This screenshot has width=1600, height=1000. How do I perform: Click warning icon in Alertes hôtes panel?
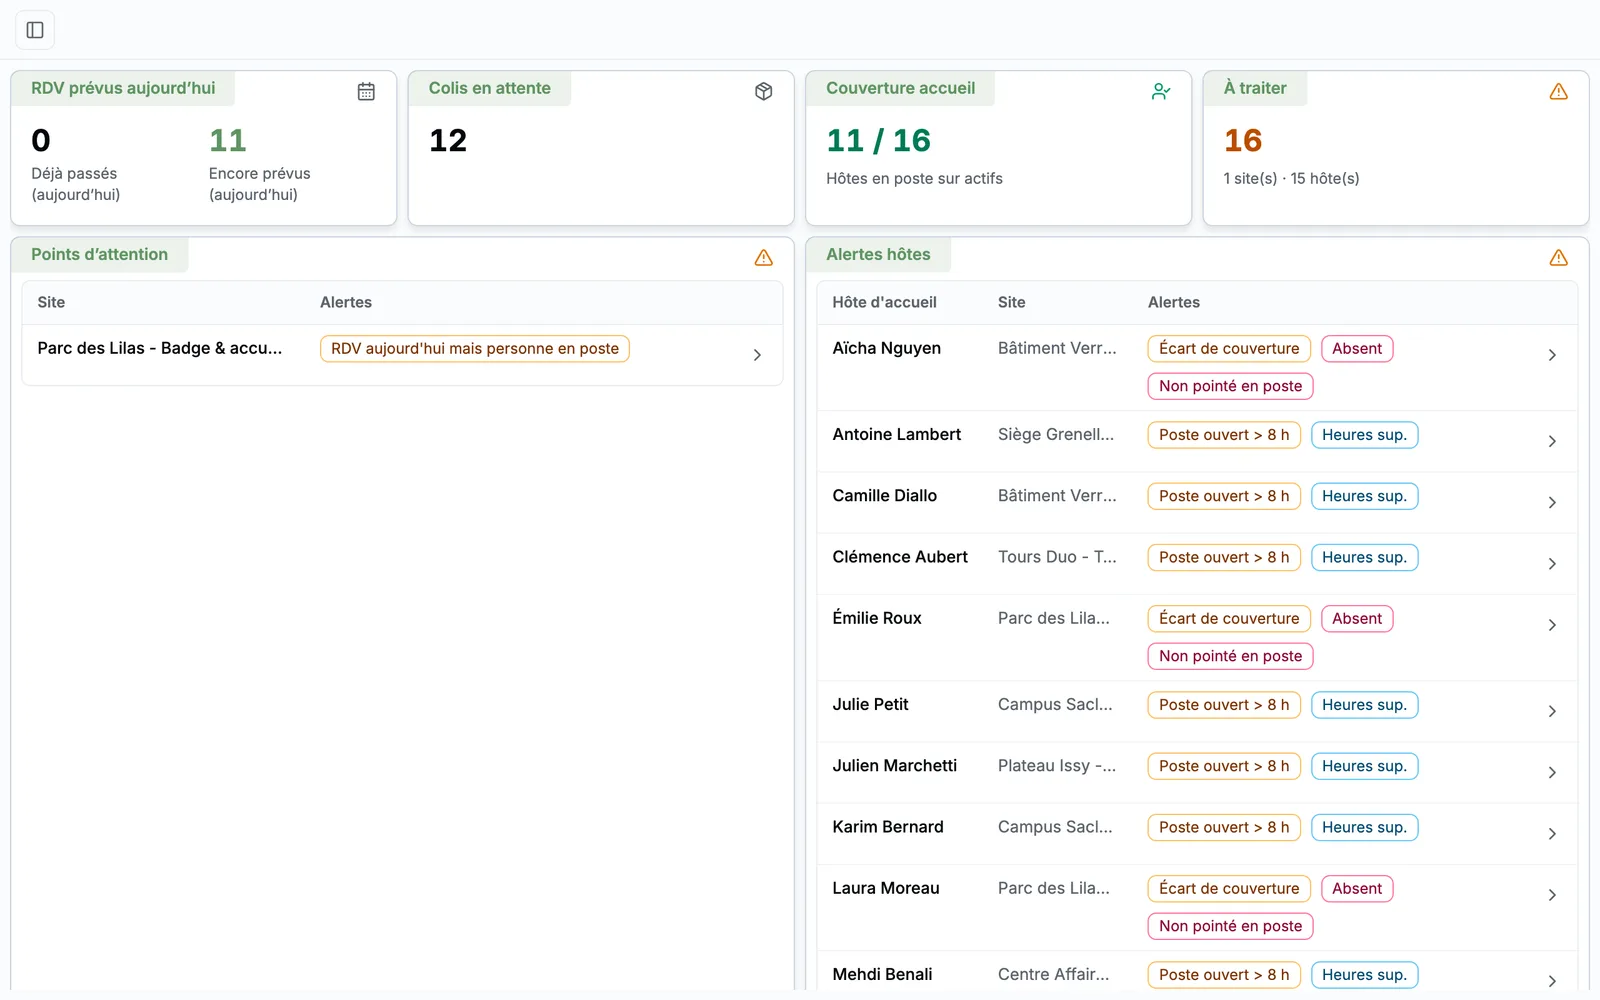[1558, 258]
